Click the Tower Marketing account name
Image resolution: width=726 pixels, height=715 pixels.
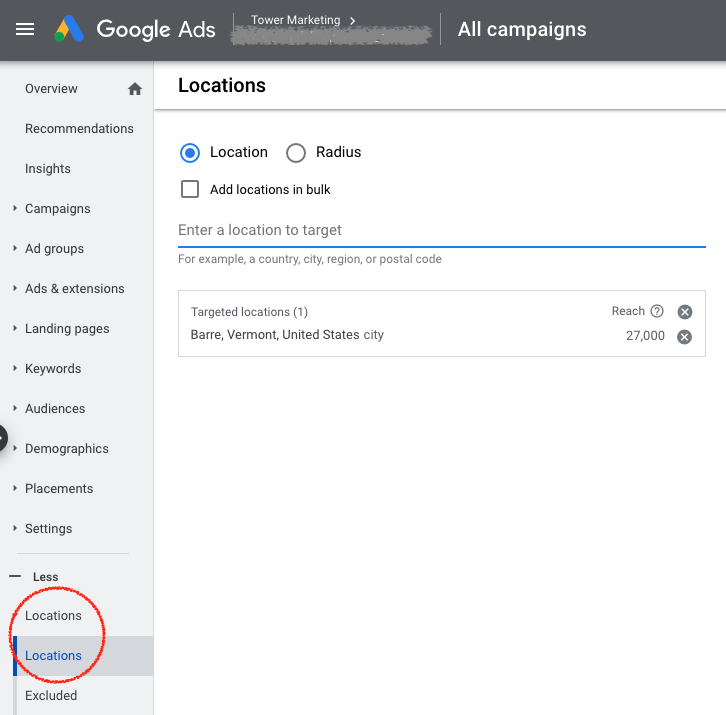295,20
